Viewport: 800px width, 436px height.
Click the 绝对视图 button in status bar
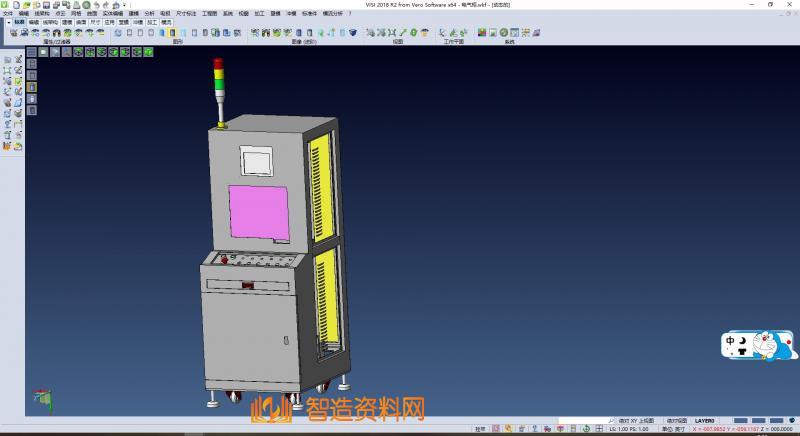point(676,421)
